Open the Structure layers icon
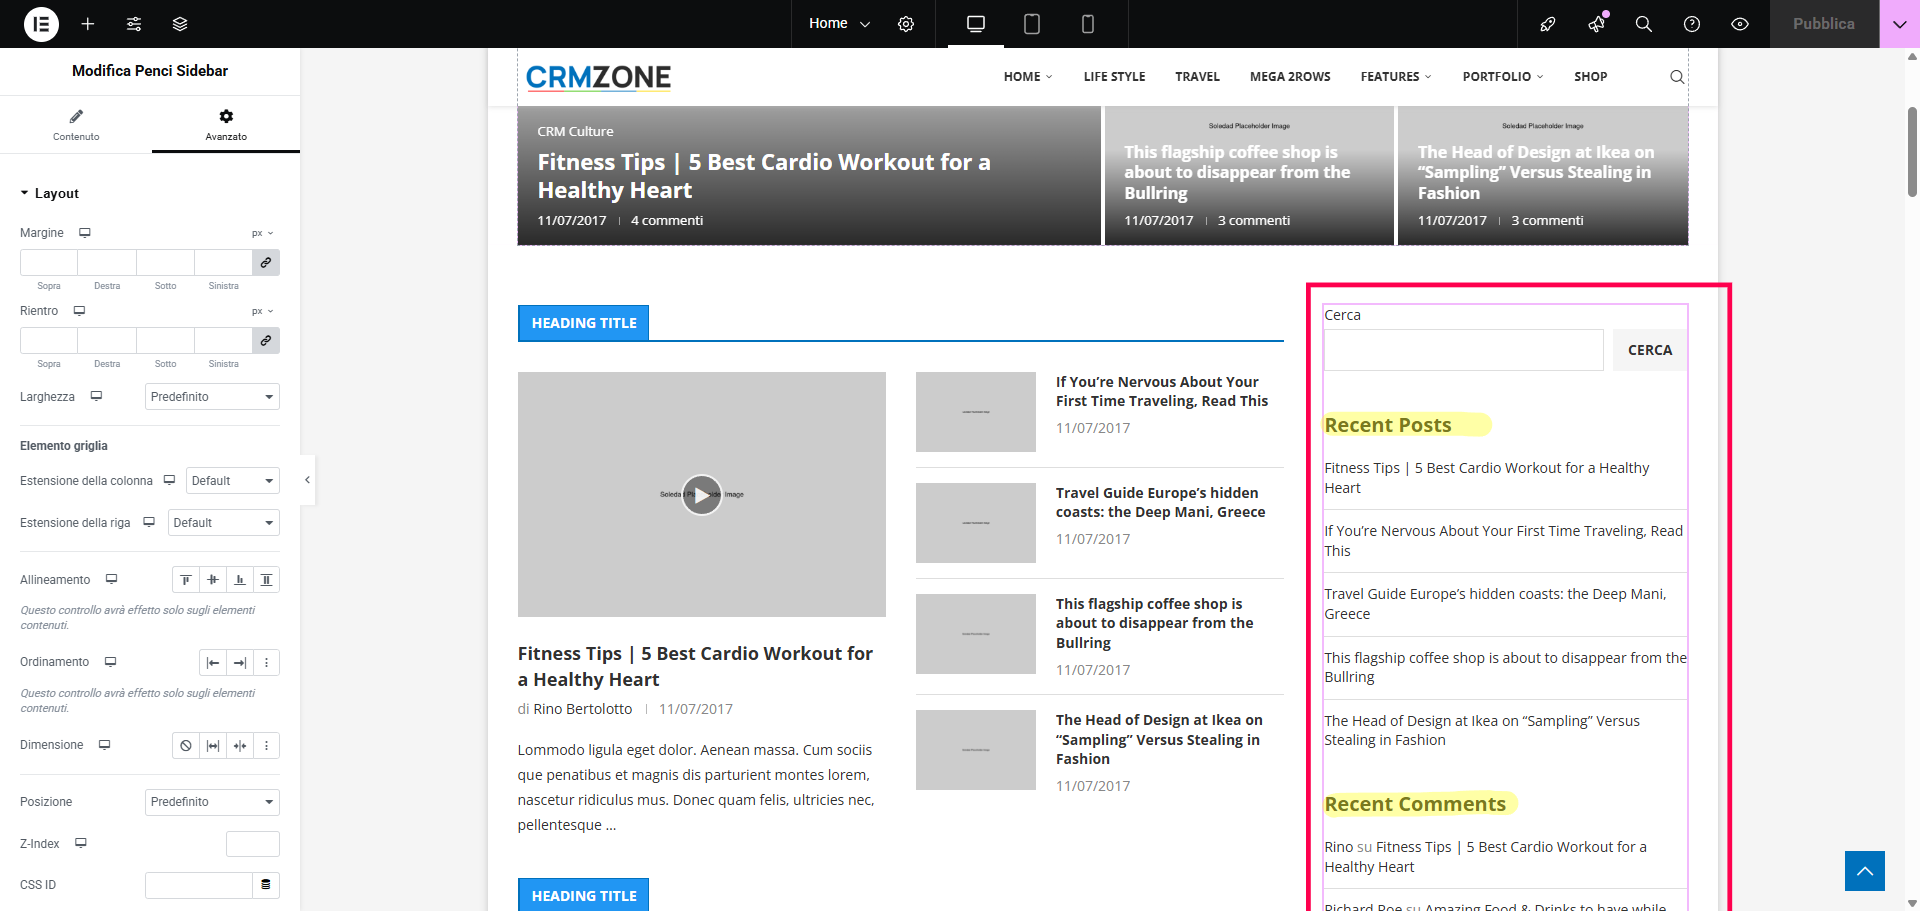 (x=180, y=24)
